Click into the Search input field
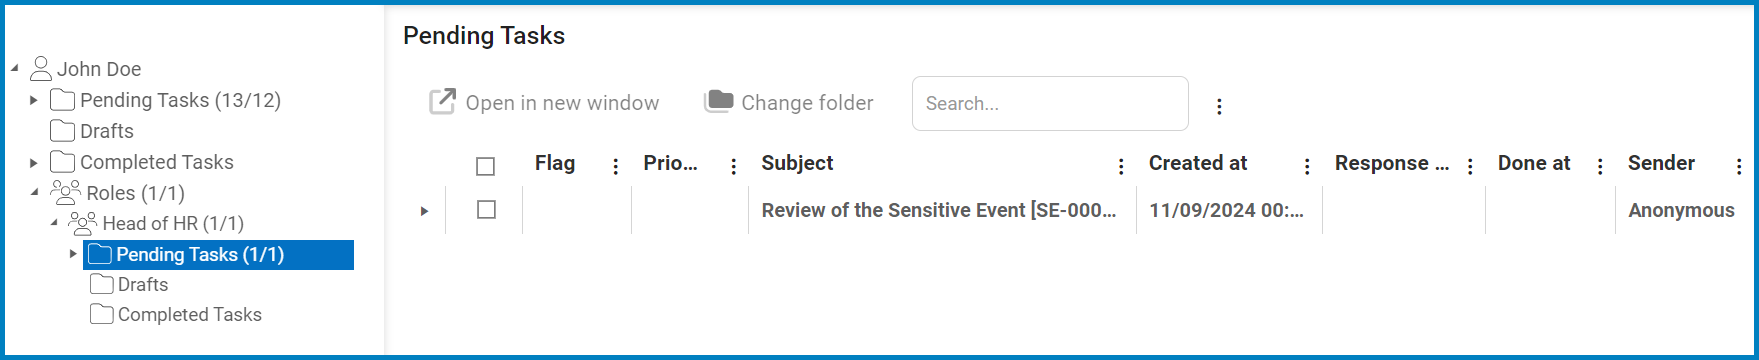 click(x=1050, y=103)
